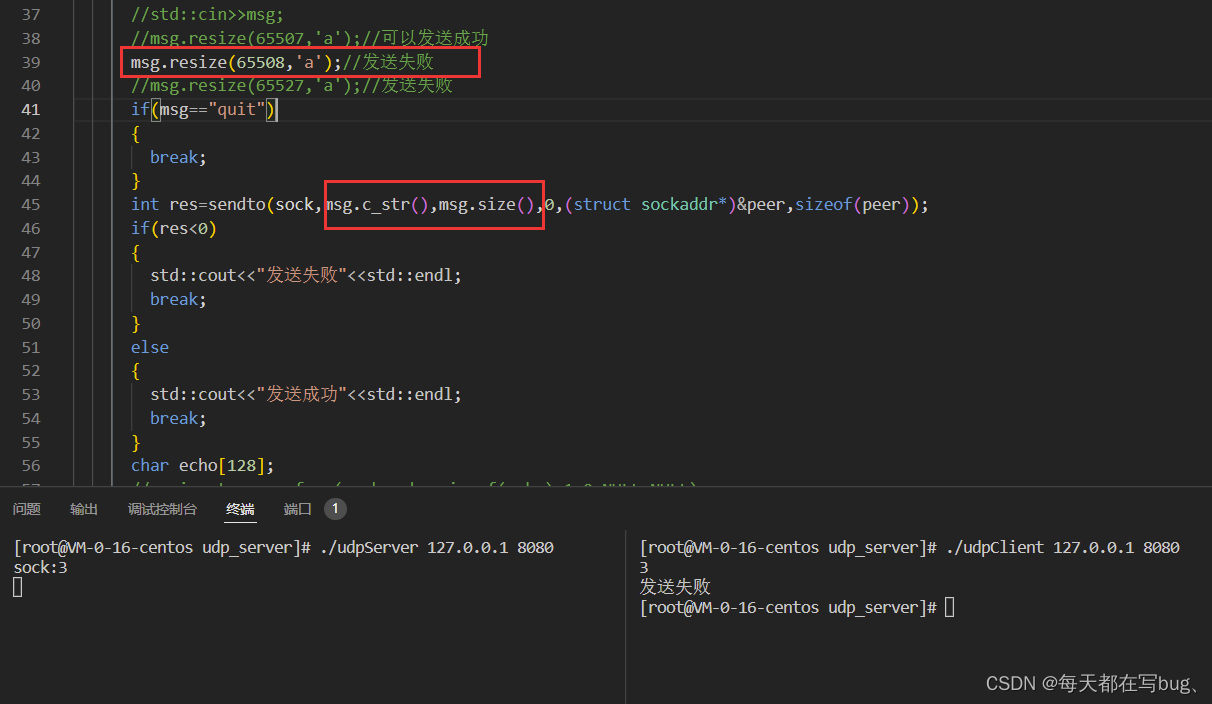Open the 调试控制台 tab
1212x704 pixels.
pos(162,509)
